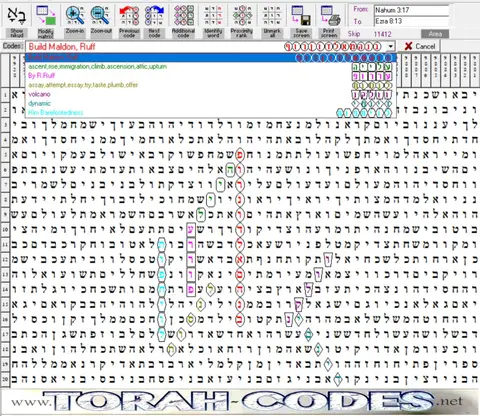
Task: Click the Zoom-in magnifier icon
Action: [75, 15]
